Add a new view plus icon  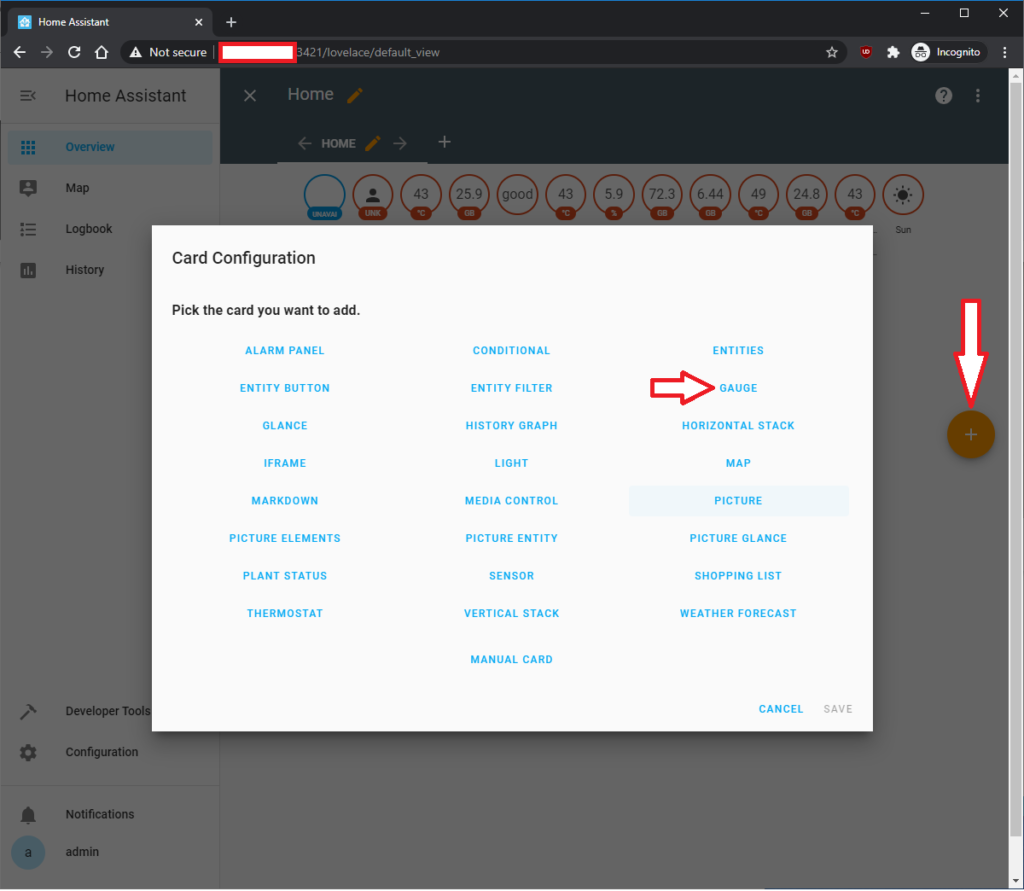click(x=444, y=142)
